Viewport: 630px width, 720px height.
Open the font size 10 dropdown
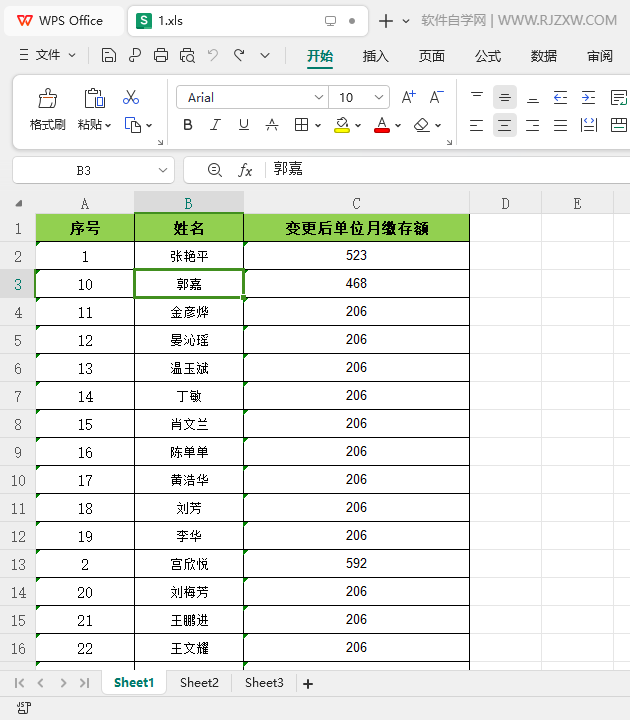379,97
